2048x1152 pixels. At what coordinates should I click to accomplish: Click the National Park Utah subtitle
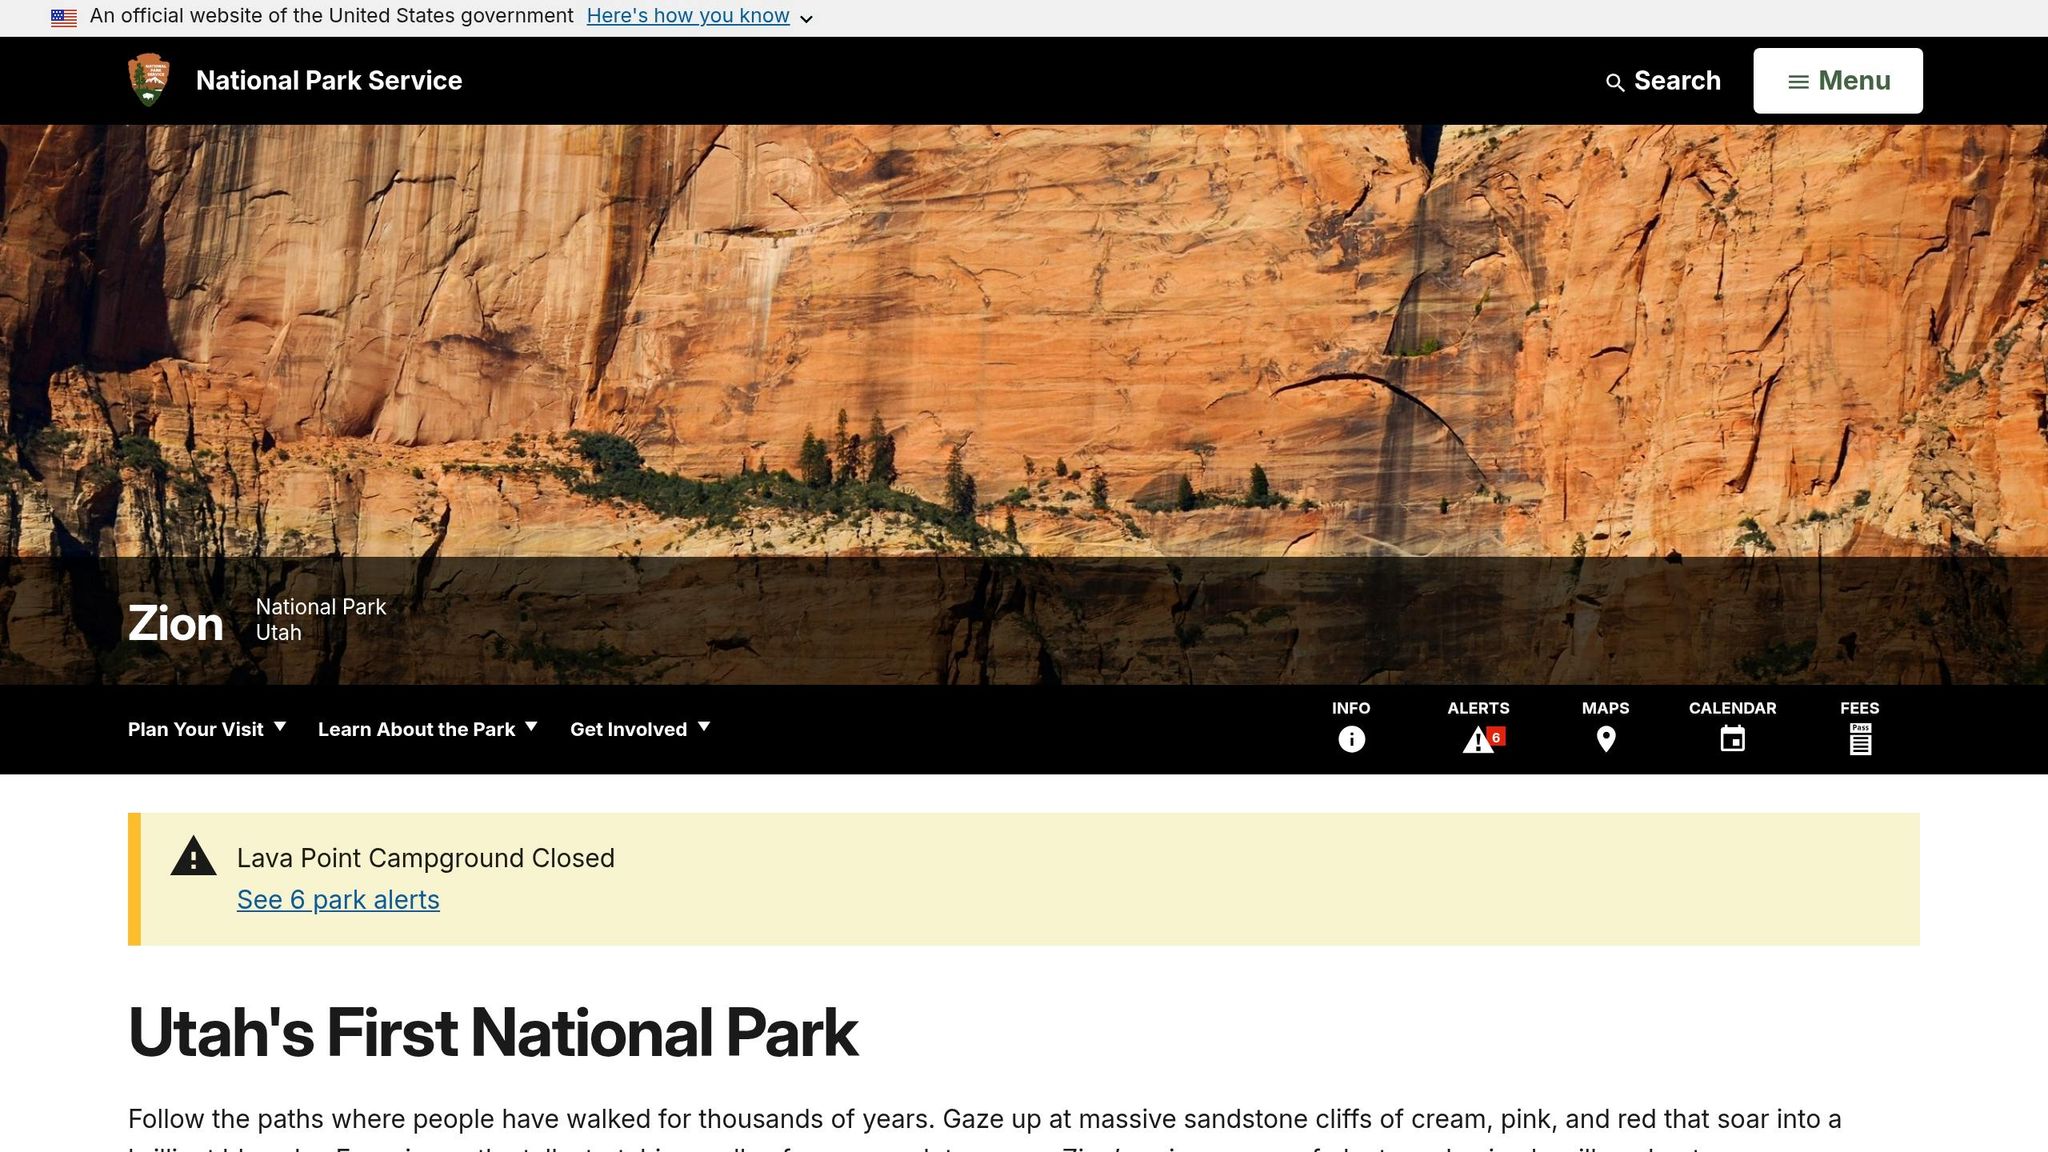pyautogui.click(x=321, y=620)
